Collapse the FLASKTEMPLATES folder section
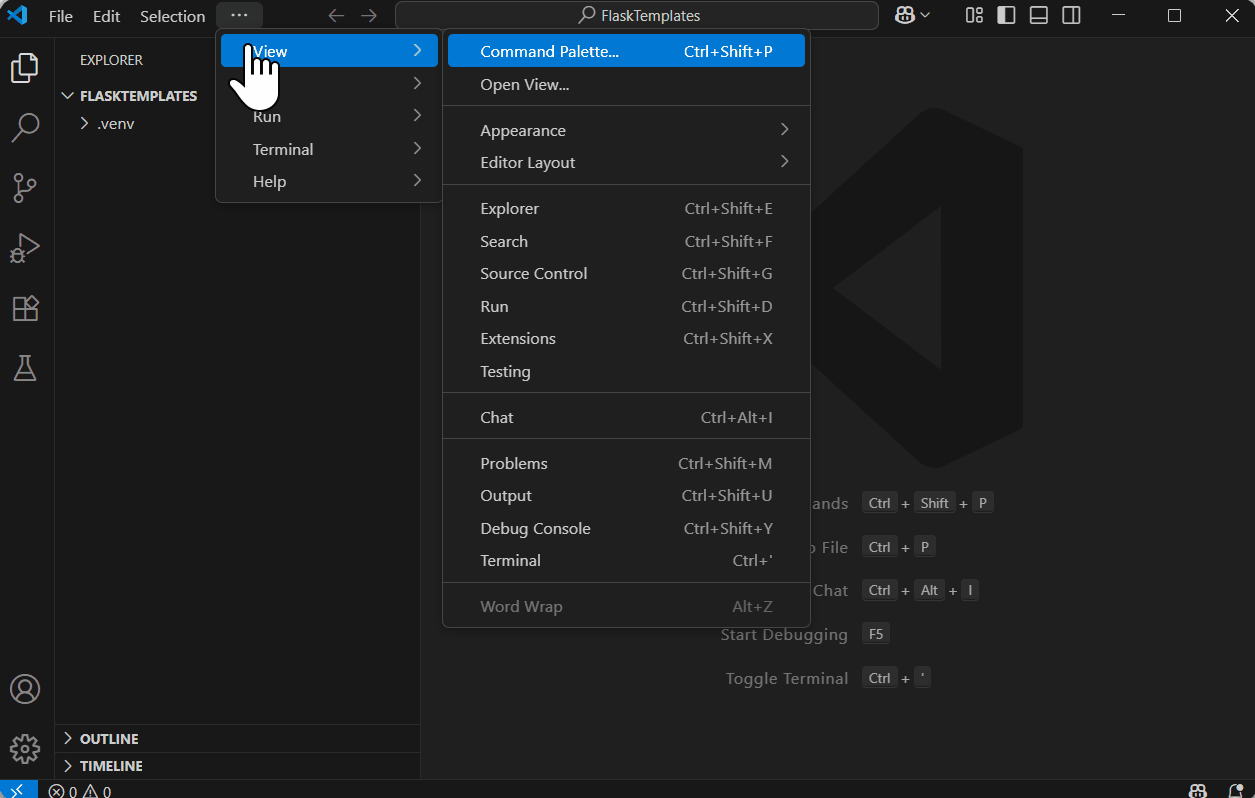 click(x=238, y=96)
